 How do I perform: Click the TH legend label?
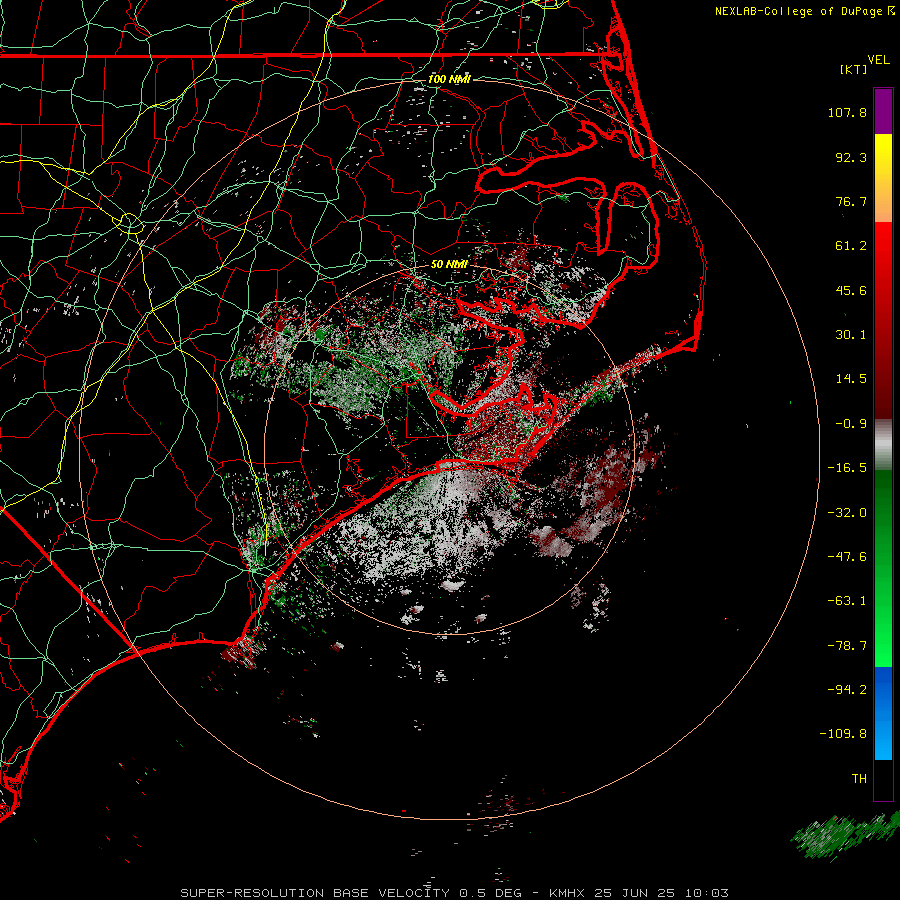[859, 779]
